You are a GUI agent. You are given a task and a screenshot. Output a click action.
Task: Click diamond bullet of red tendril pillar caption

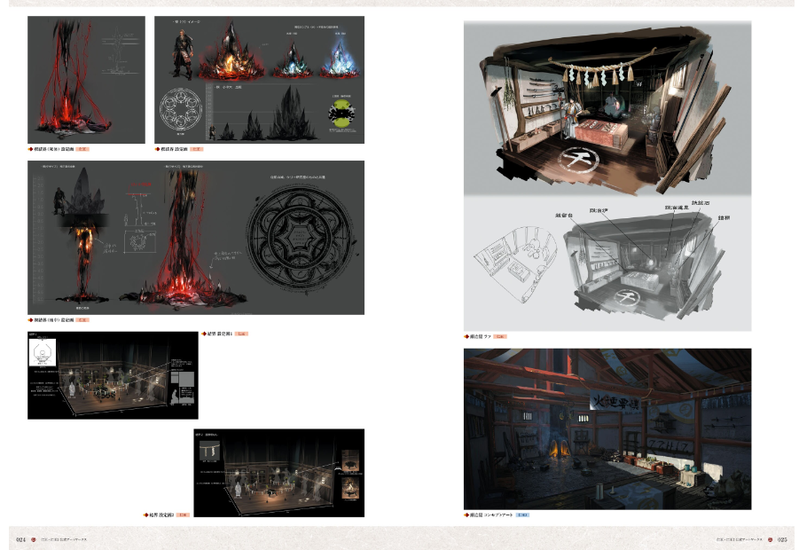pyautogui.click(x=30, y=149)
